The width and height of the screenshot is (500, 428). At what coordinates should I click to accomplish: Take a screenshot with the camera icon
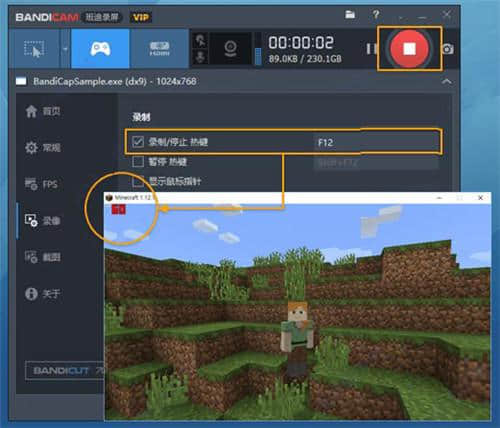tap(448, 49)
